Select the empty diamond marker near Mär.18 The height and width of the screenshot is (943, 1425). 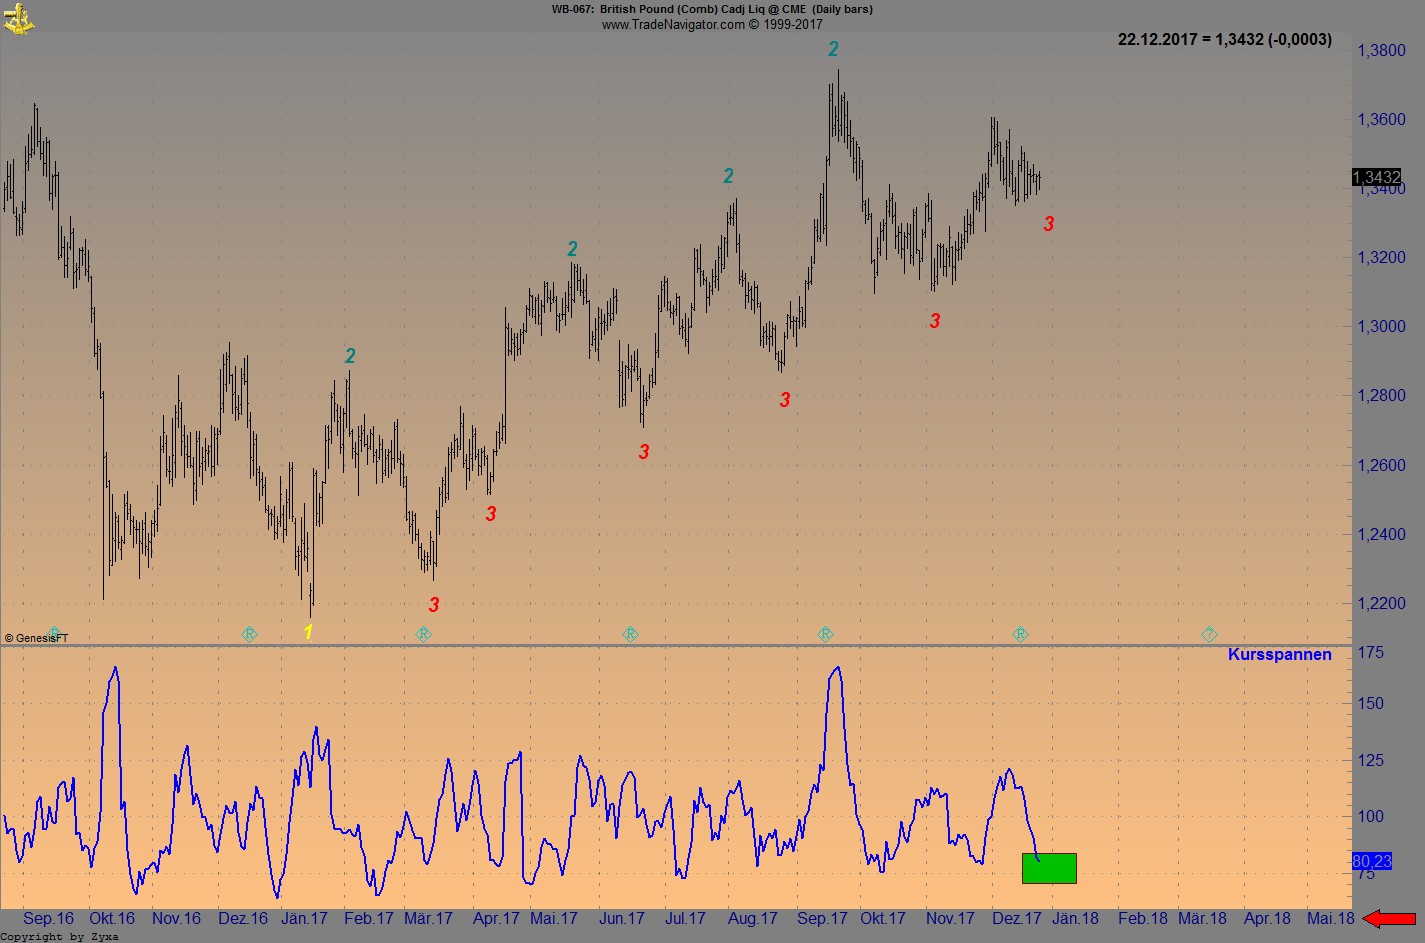tap(1208, 633)
